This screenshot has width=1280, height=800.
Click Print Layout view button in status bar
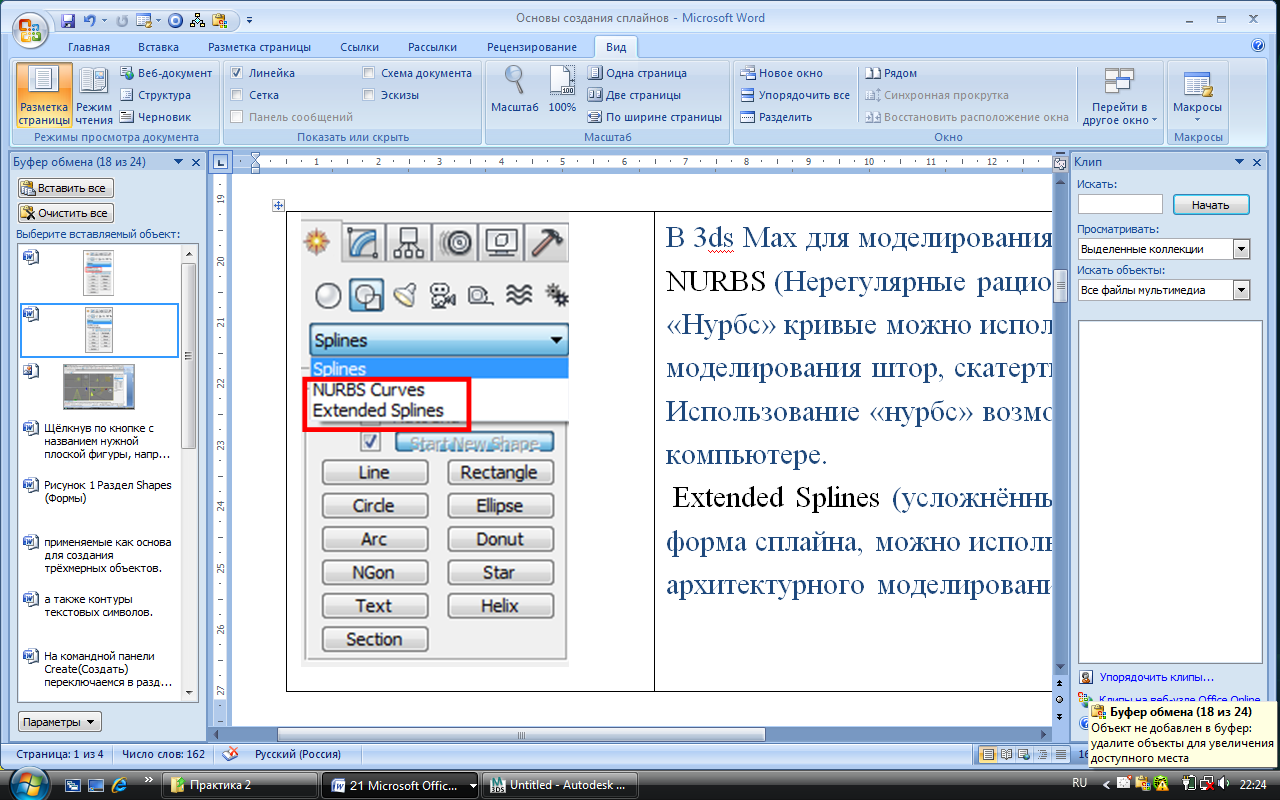coord(989,754)
